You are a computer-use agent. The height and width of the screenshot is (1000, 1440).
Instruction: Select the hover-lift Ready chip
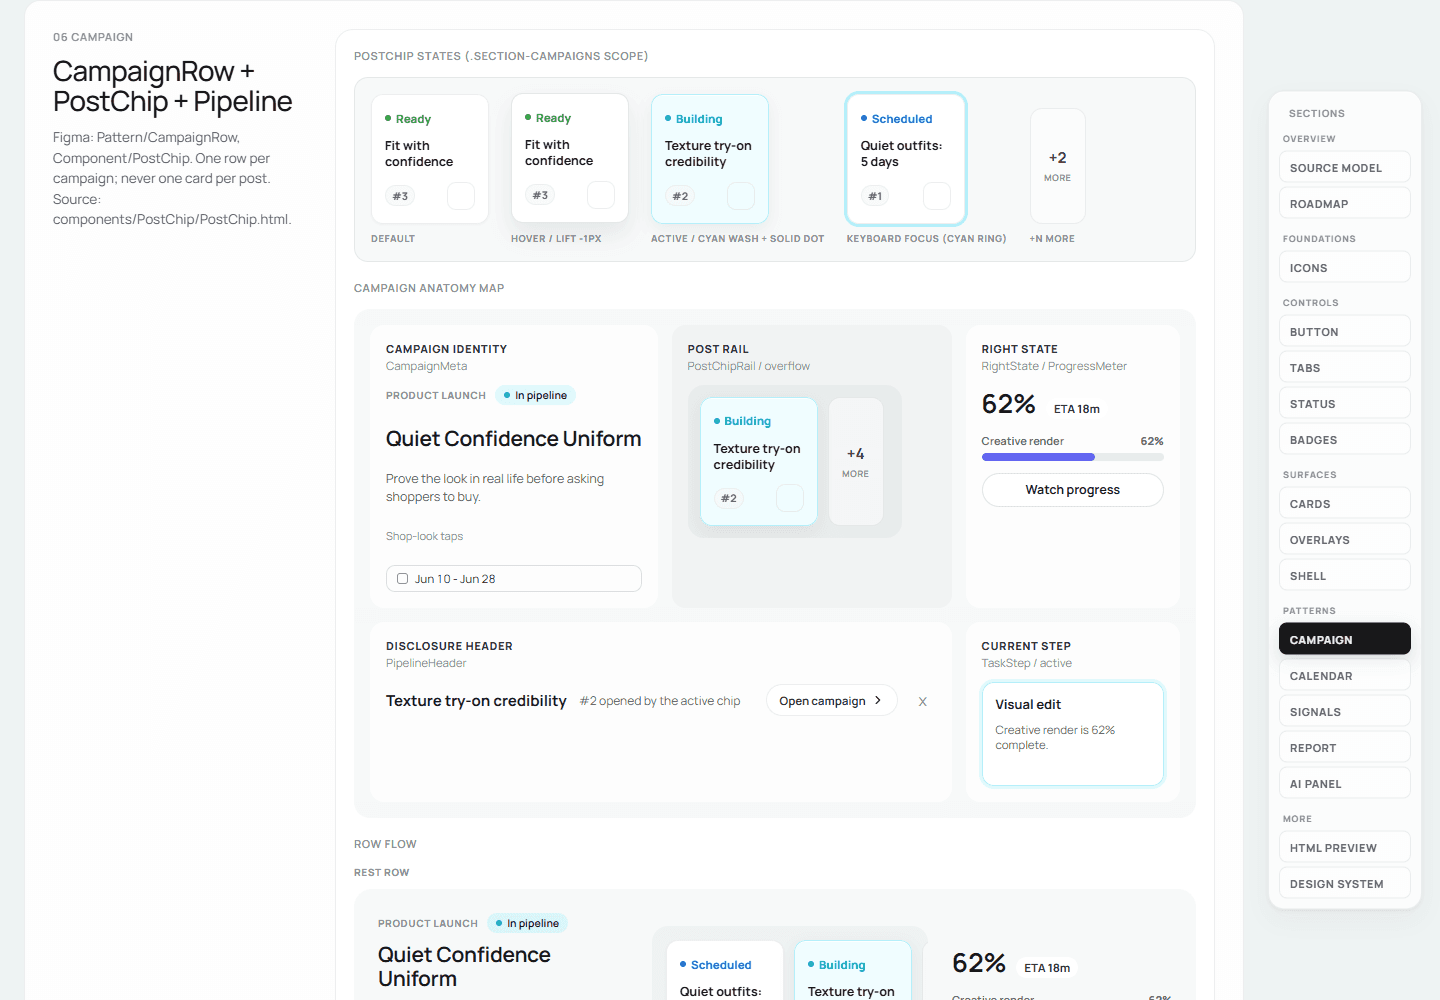(x=570, y=158)
